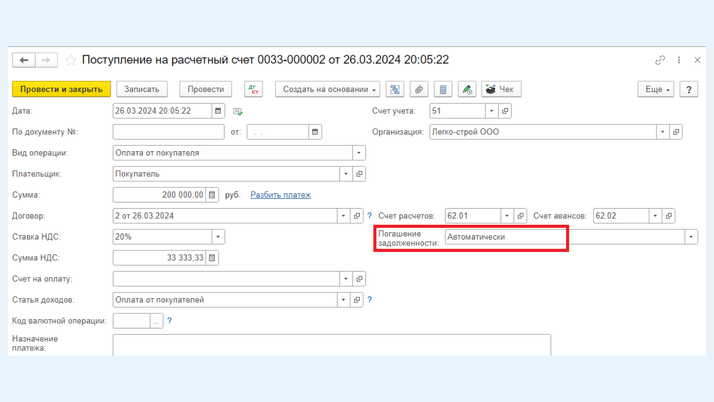Click the Провести и закрыть button
This screenshot has width=714, height=402.
coord(61,89)
